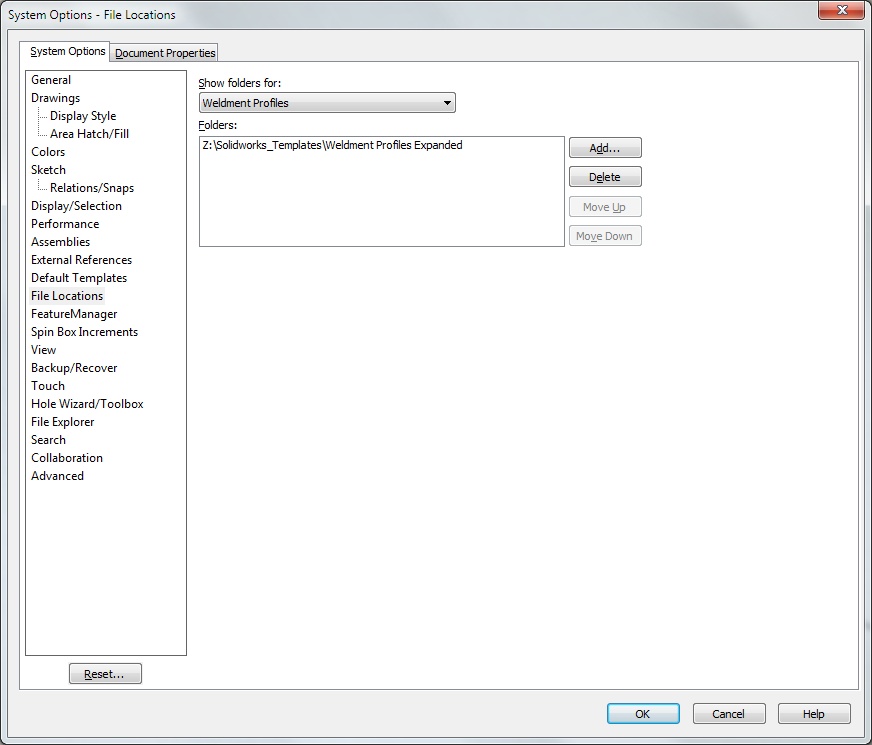Open Assemblies options category

[61, 242]
